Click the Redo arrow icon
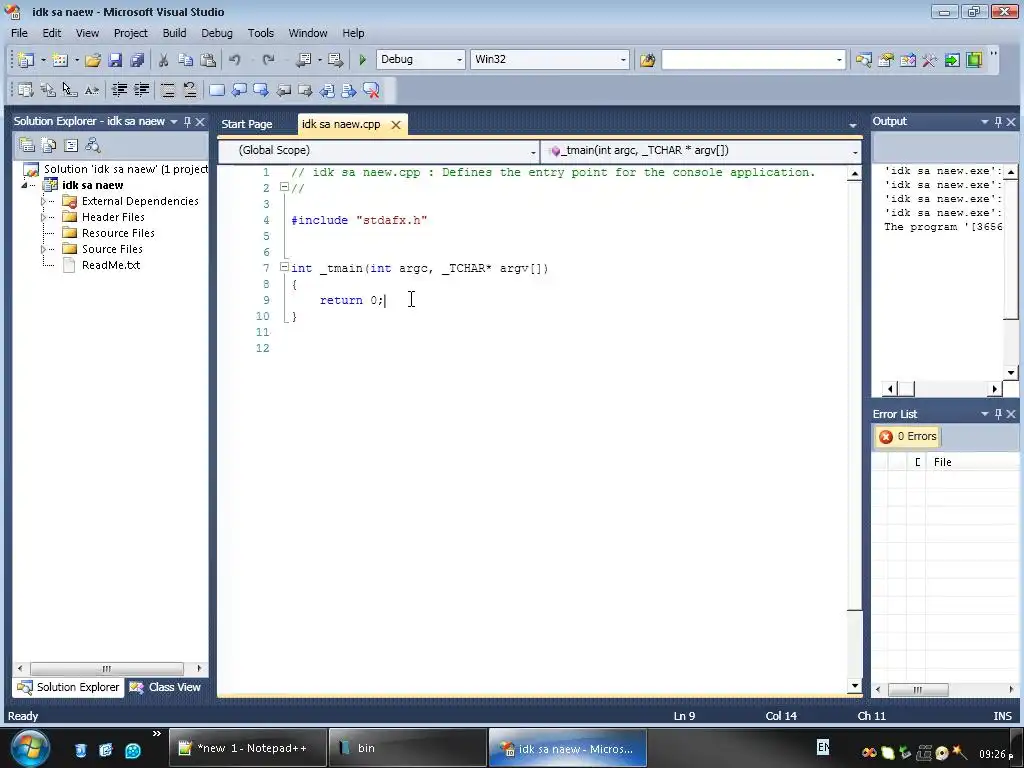The height and width of the screenshot is (768, 1024). (x=268, y=60)
